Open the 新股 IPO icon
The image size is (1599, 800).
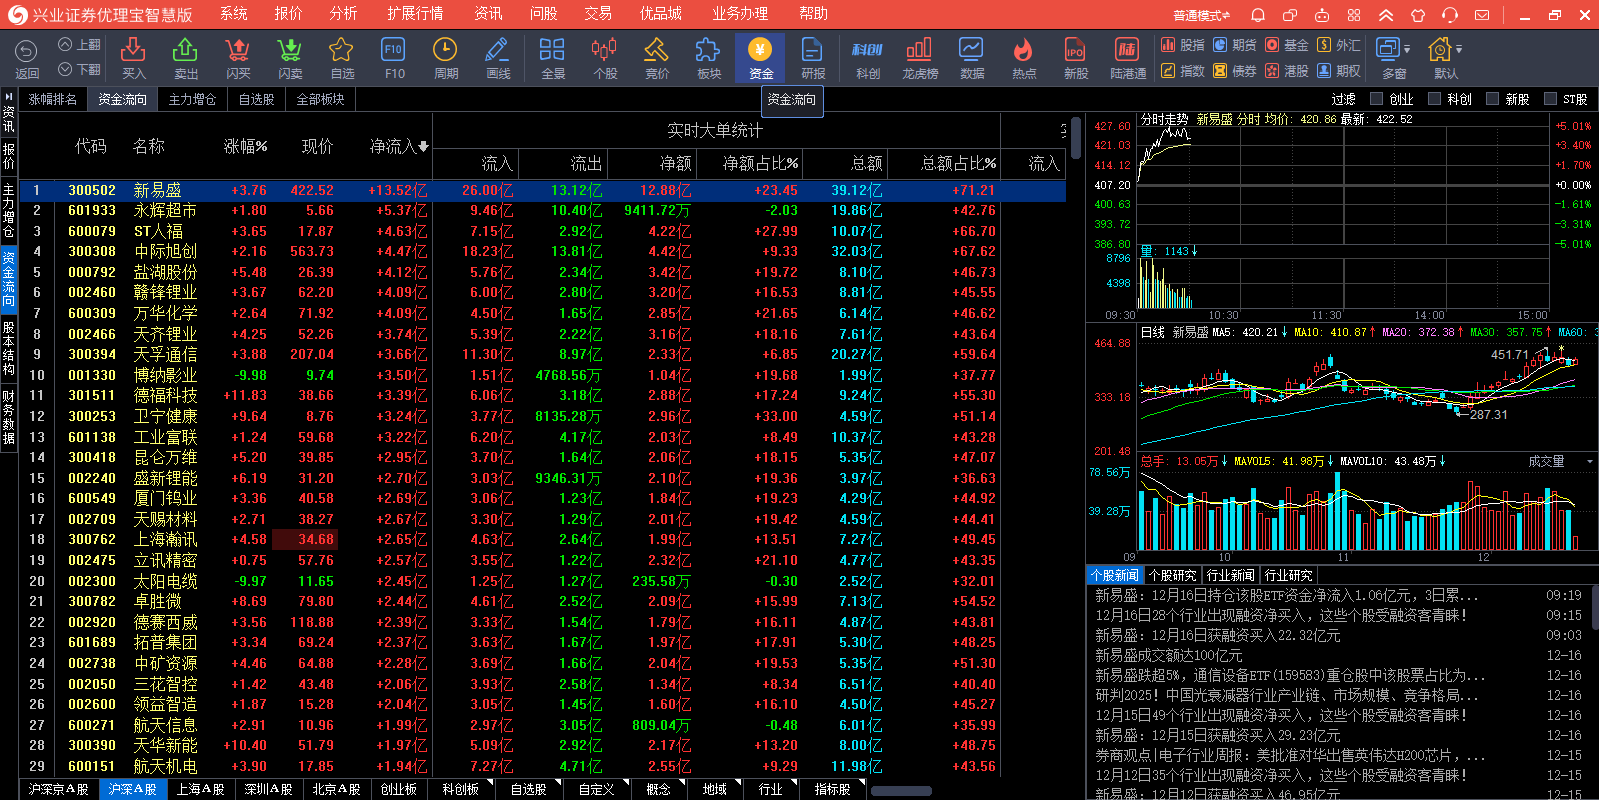click(x=1075, y=57)
